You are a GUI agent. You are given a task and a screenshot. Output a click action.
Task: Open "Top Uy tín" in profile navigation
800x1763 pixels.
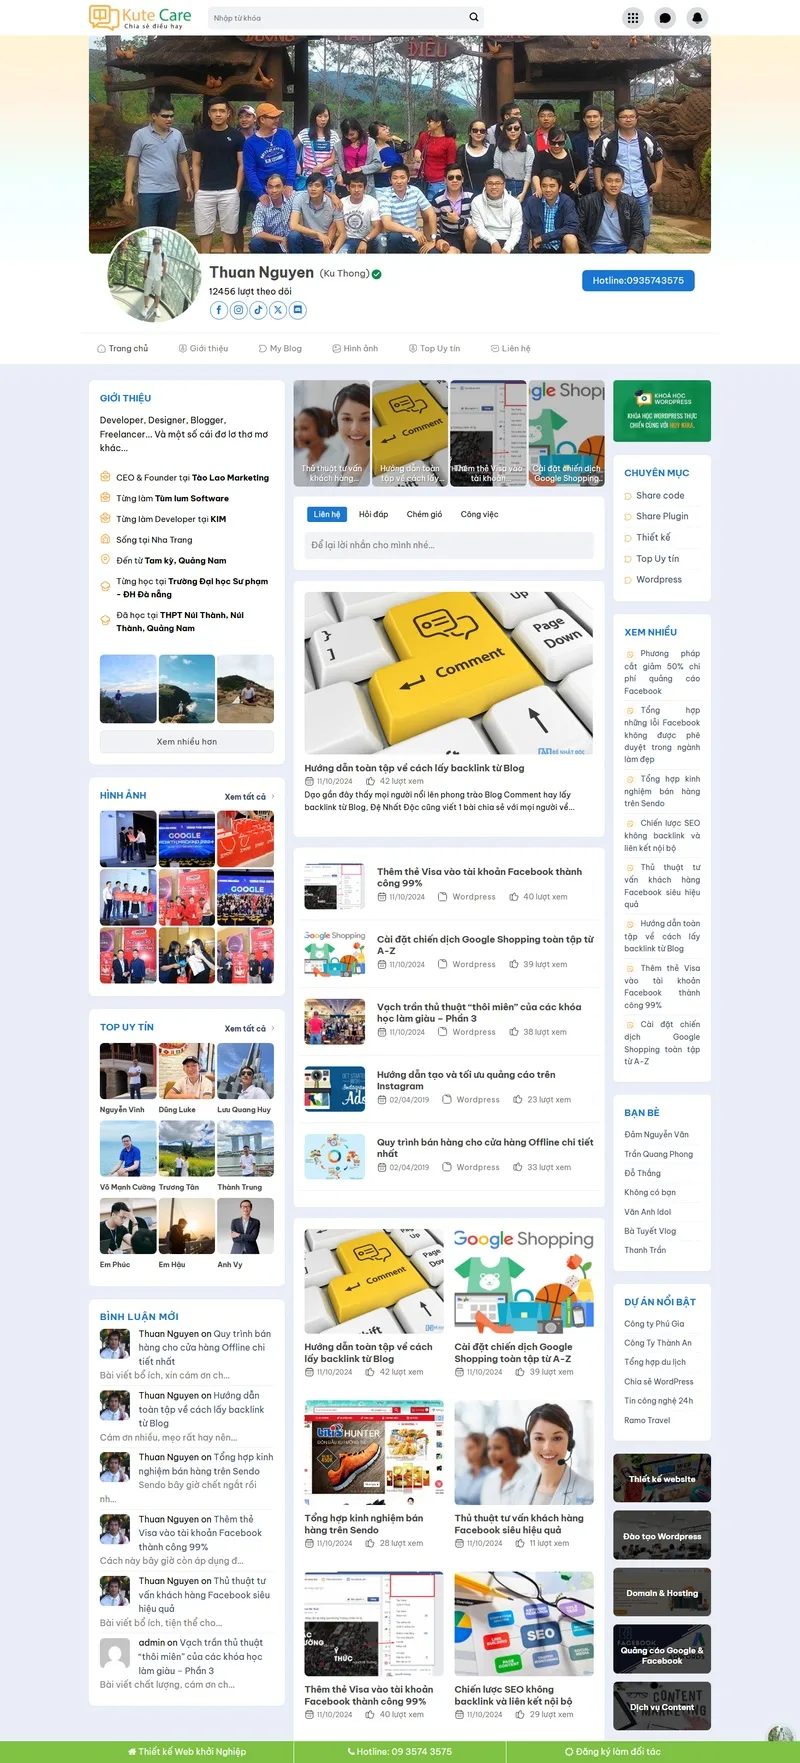[x=434, y=349]
